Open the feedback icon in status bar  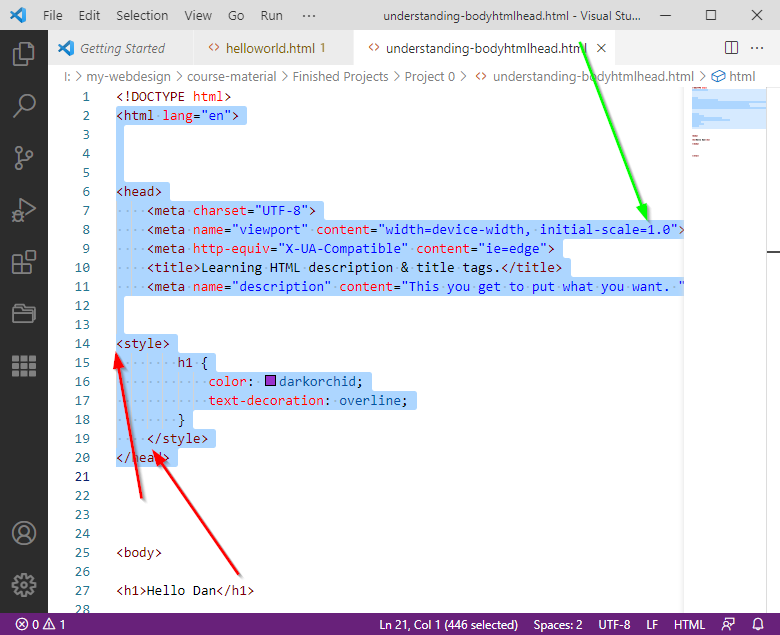[x=728, y=624]
